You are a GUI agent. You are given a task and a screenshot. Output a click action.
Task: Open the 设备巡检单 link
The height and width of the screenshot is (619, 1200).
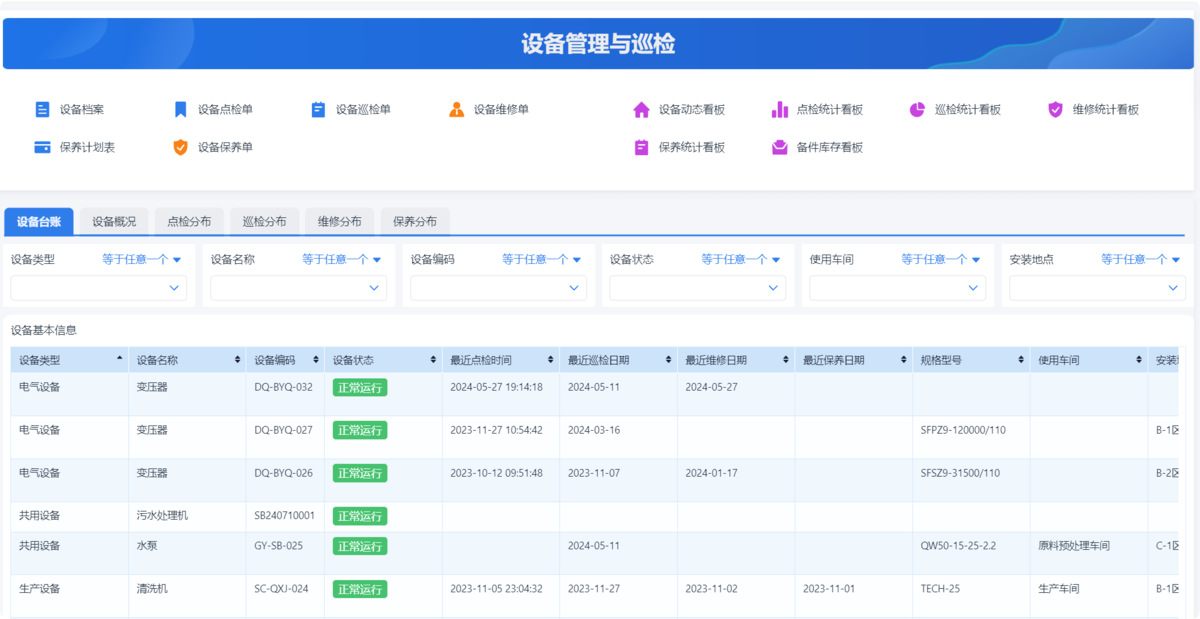pos(363,110)
